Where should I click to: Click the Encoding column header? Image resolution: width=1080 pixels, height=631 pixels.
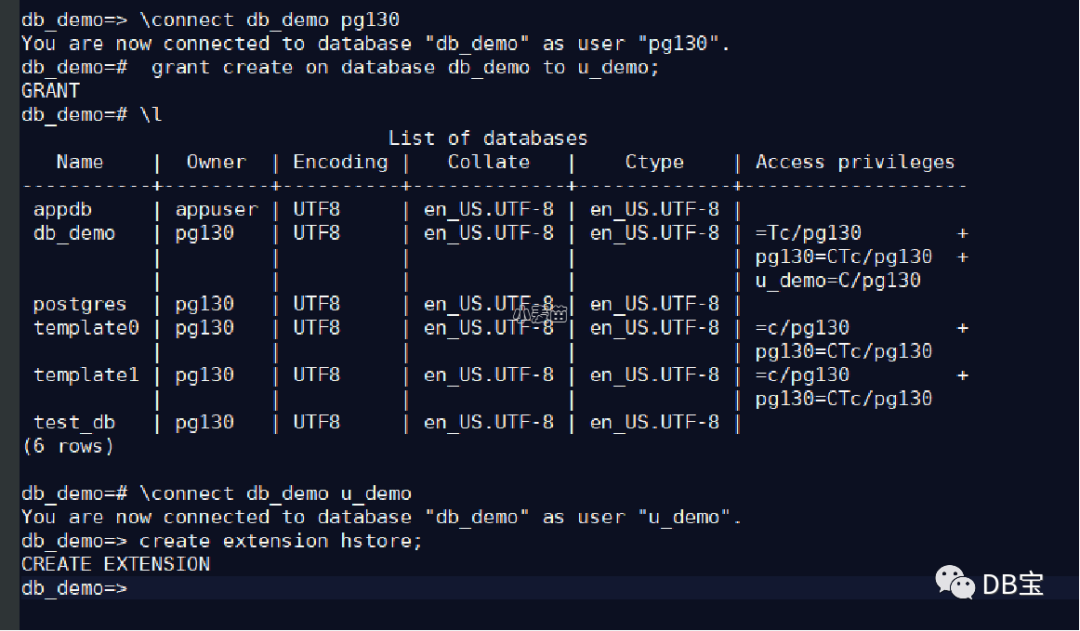pyautogui.click(x=340, y=162)
